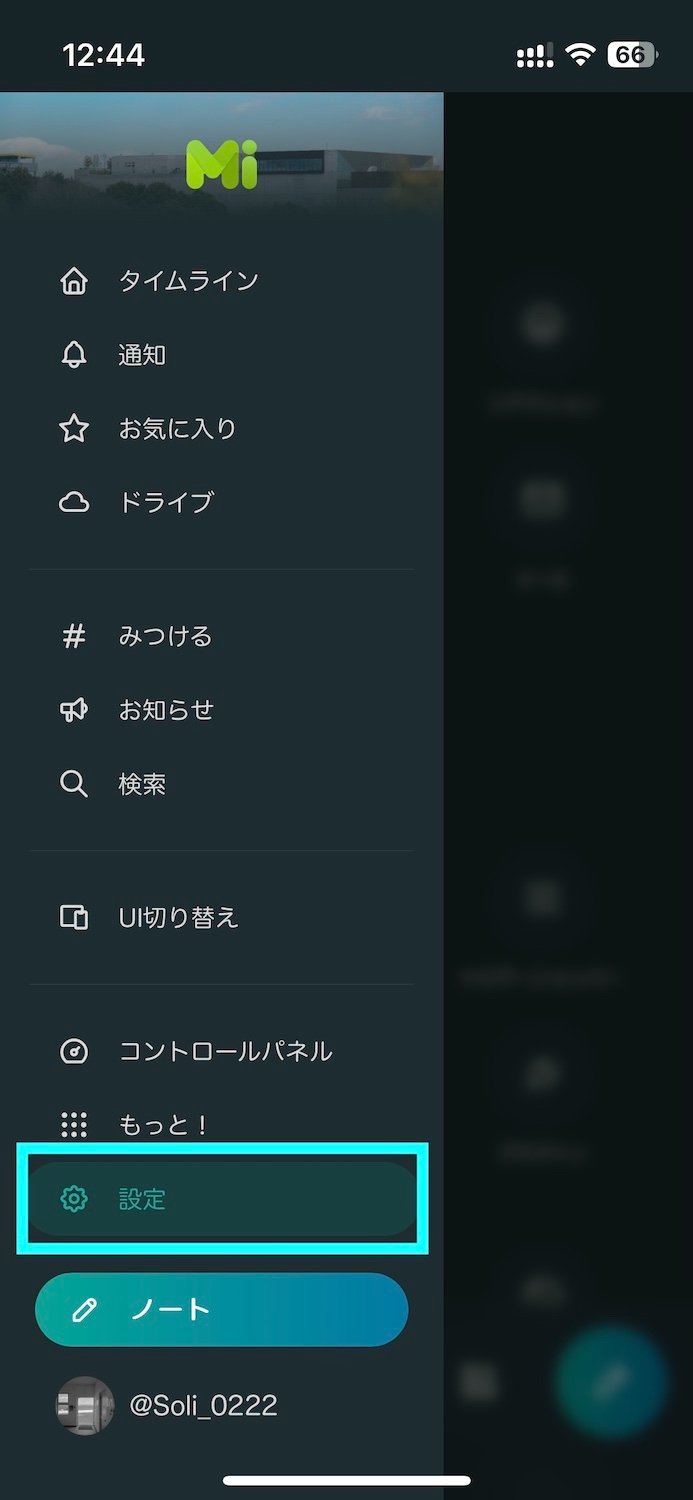The width and height of the screenshot is (693, 1500).
Task: Tap the Misskey Mi logo
Action: click(222, 165)
